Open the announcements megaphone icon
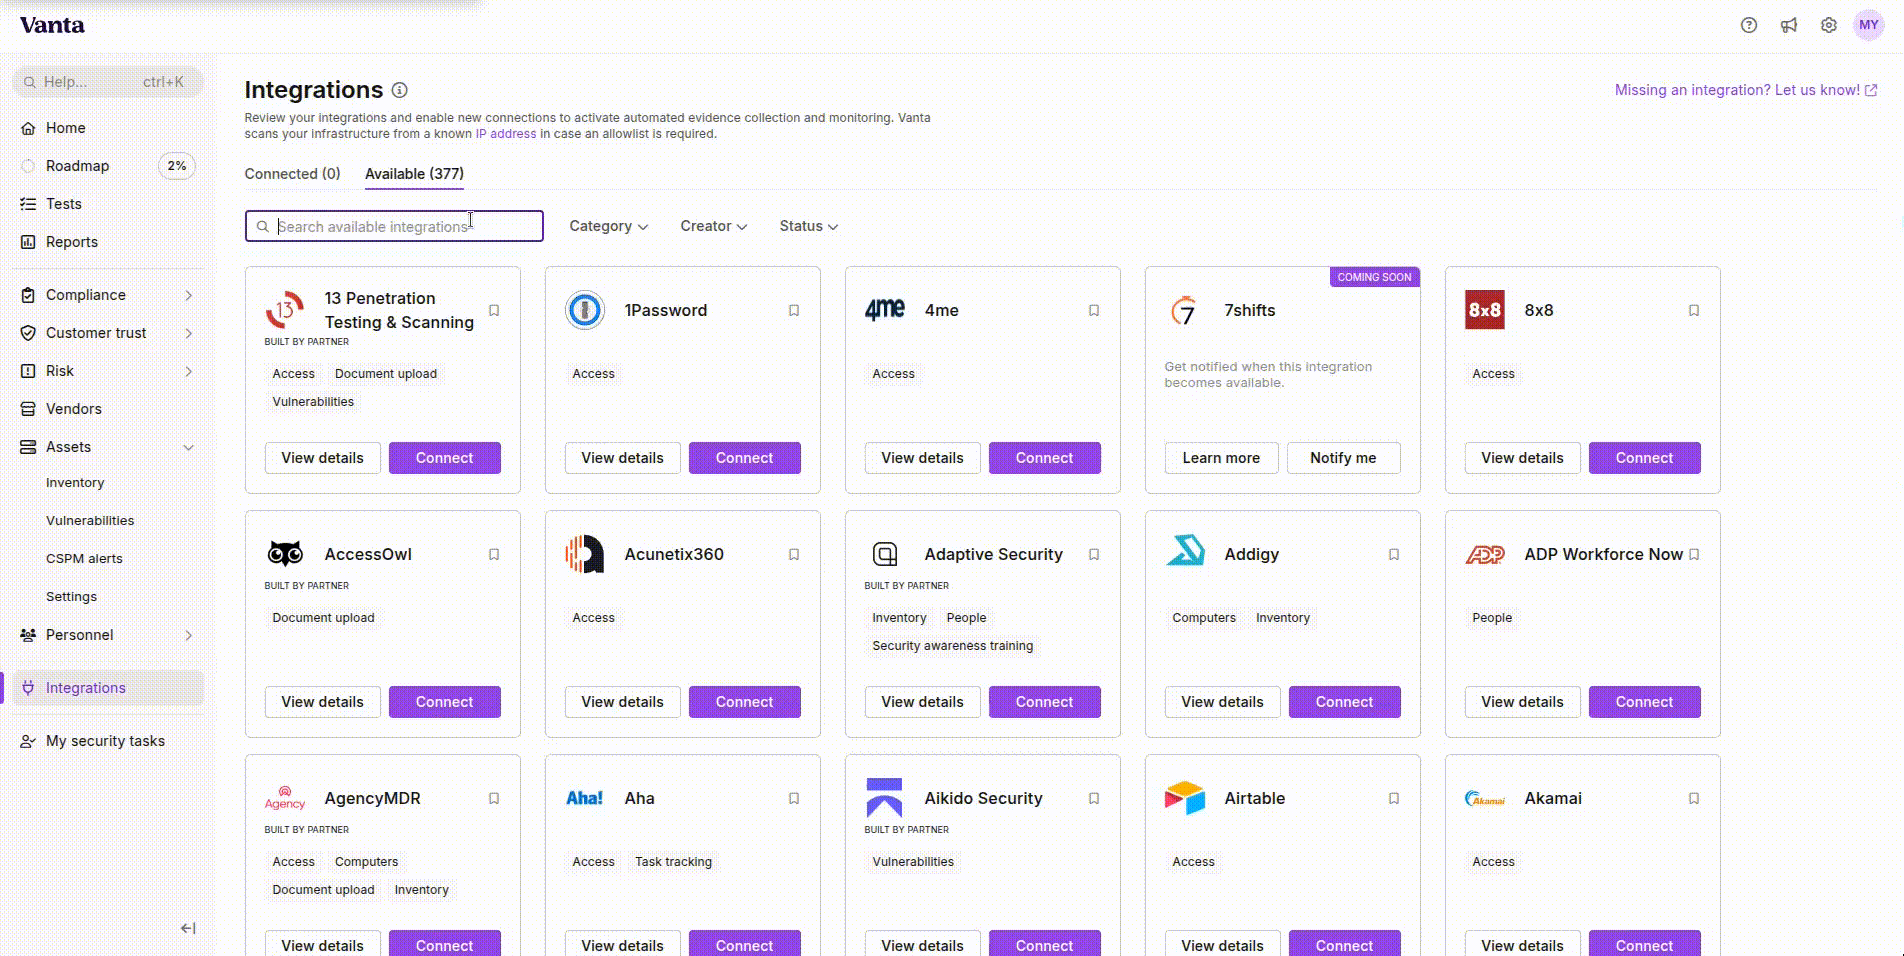The width and height of the screenshot is (1904, 956). 1788,26
